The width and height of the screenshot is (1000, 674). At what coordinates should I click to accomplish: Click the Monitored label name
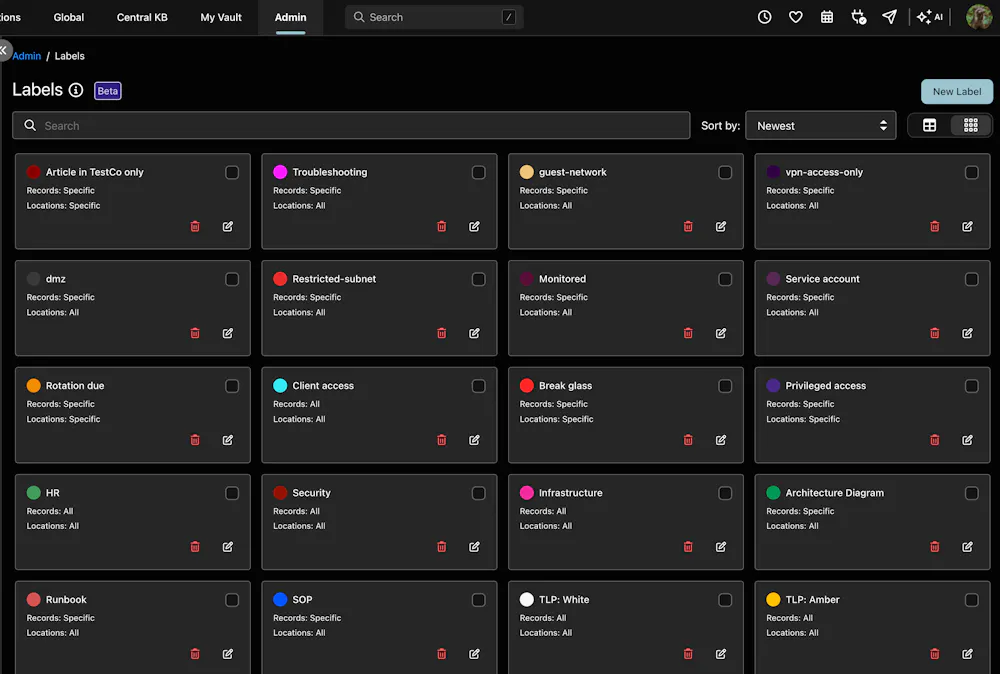point(562,279)
